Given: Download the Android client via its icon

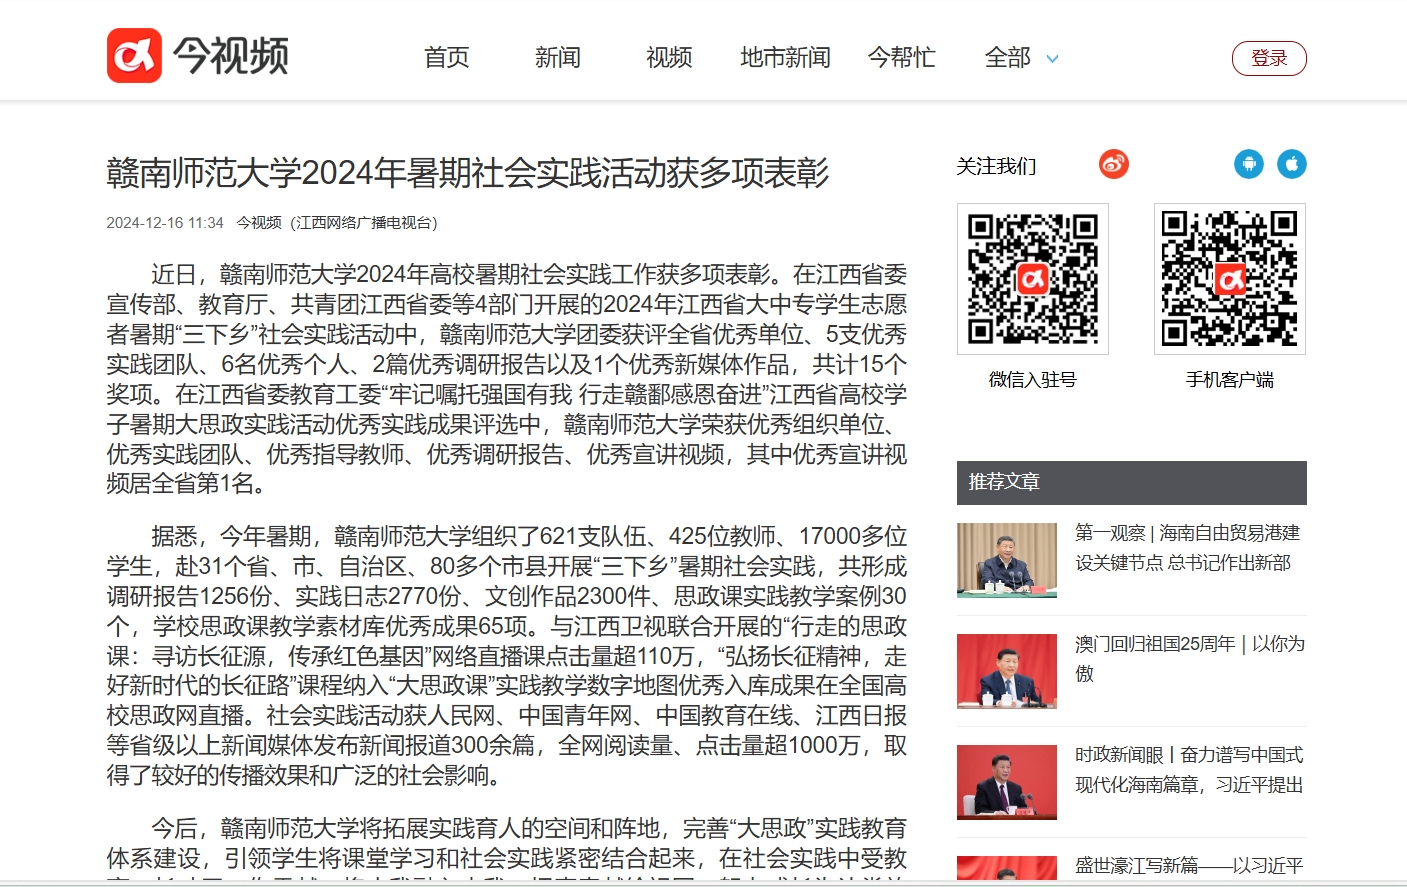Looking at the screenshot, I should 1248,164.
